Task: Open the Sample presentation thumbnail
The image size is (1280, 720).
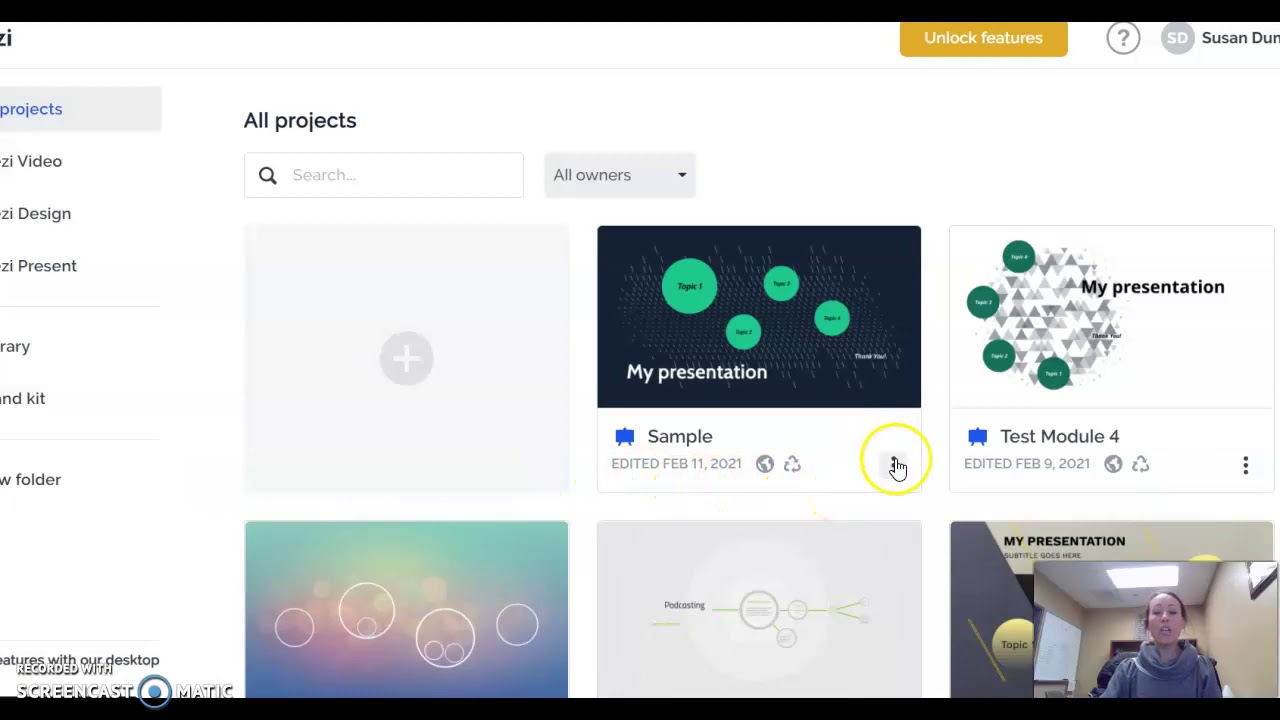Action: (x=759, y=317)
